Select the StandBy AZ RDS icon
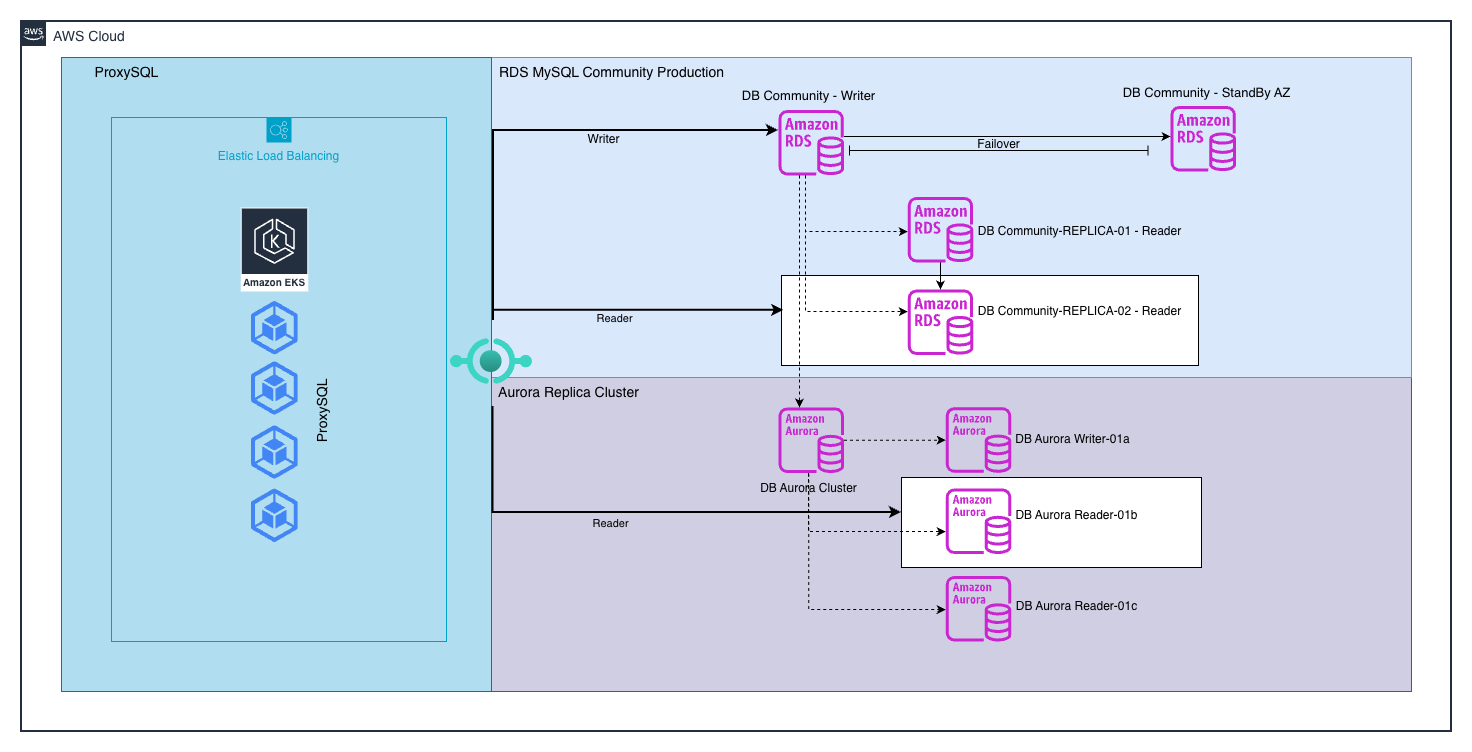The image size is (1472, 752). coord(1203,139)
